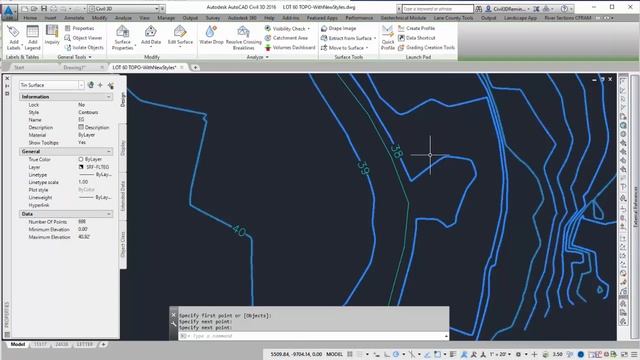Viewport: 640px width, 360px height.
Task: Open the Analyze ribbon tab
Action: (123, 18)
